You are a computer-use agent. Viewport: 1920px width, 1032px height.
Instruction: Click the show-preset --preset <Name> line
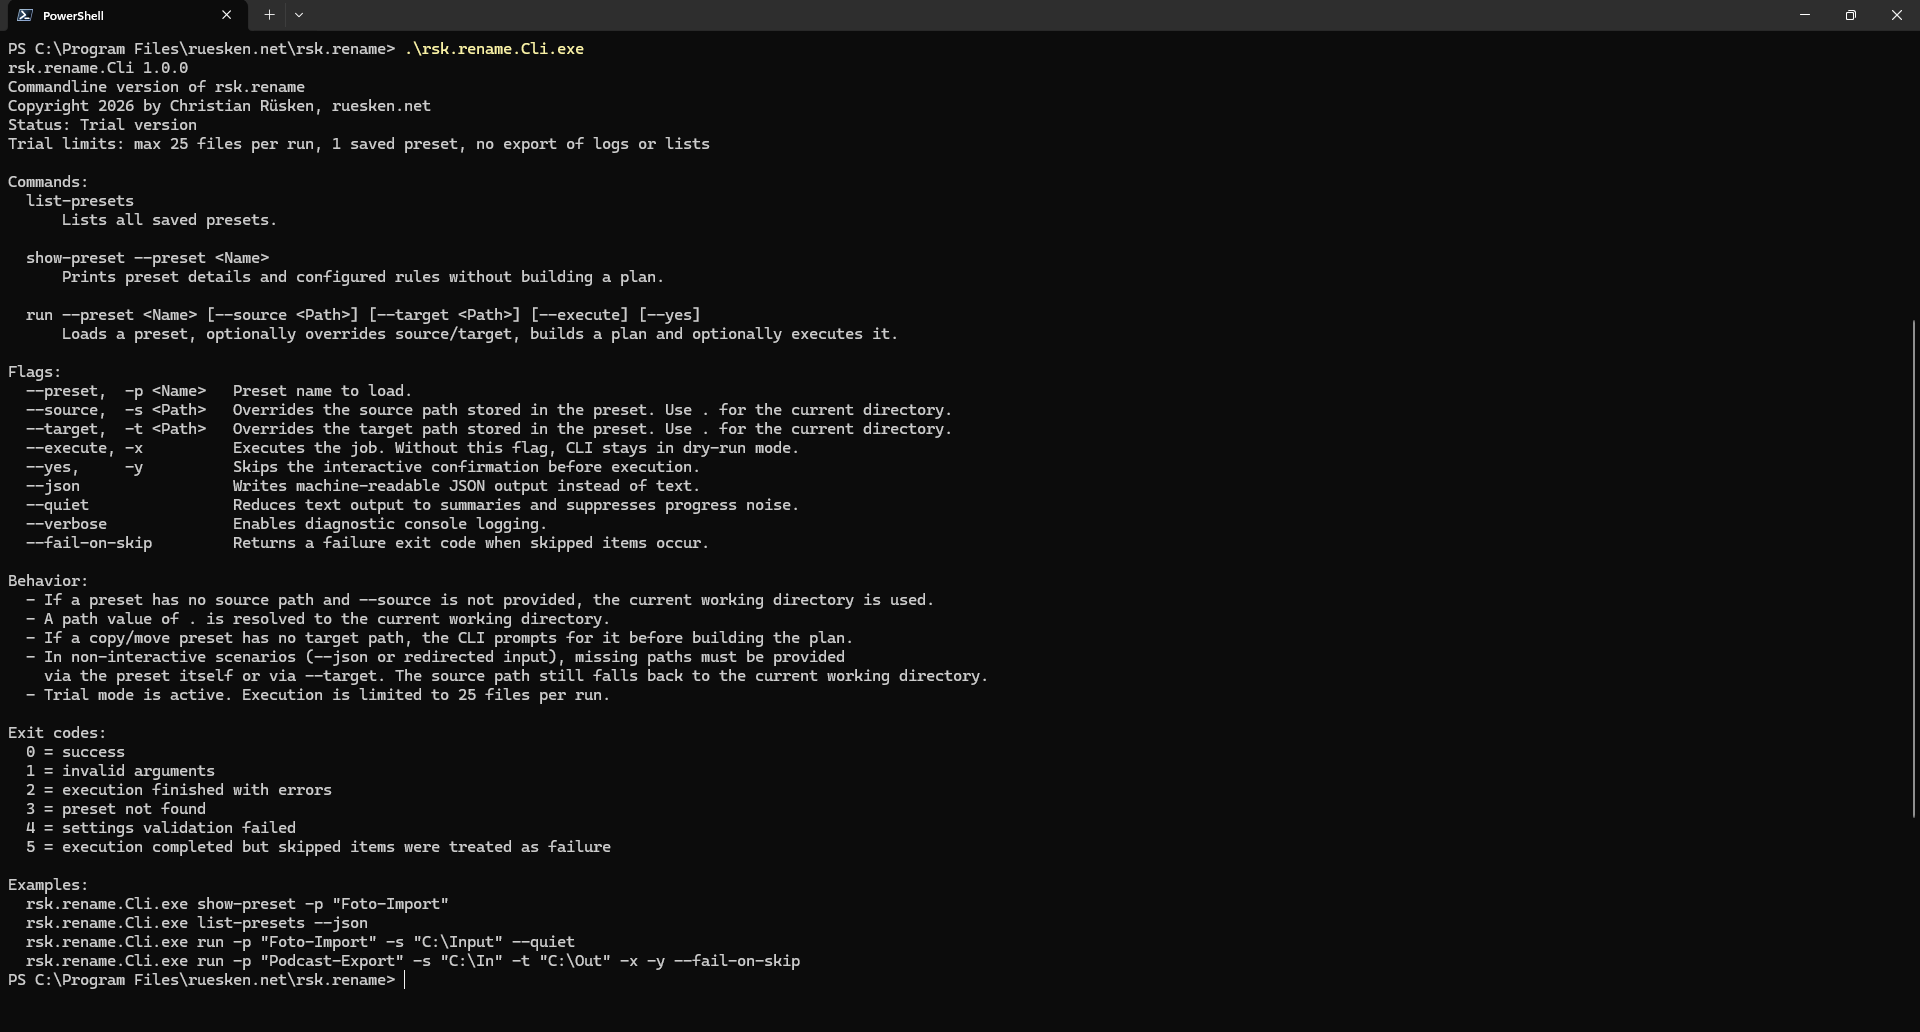[x=147, y=258]
